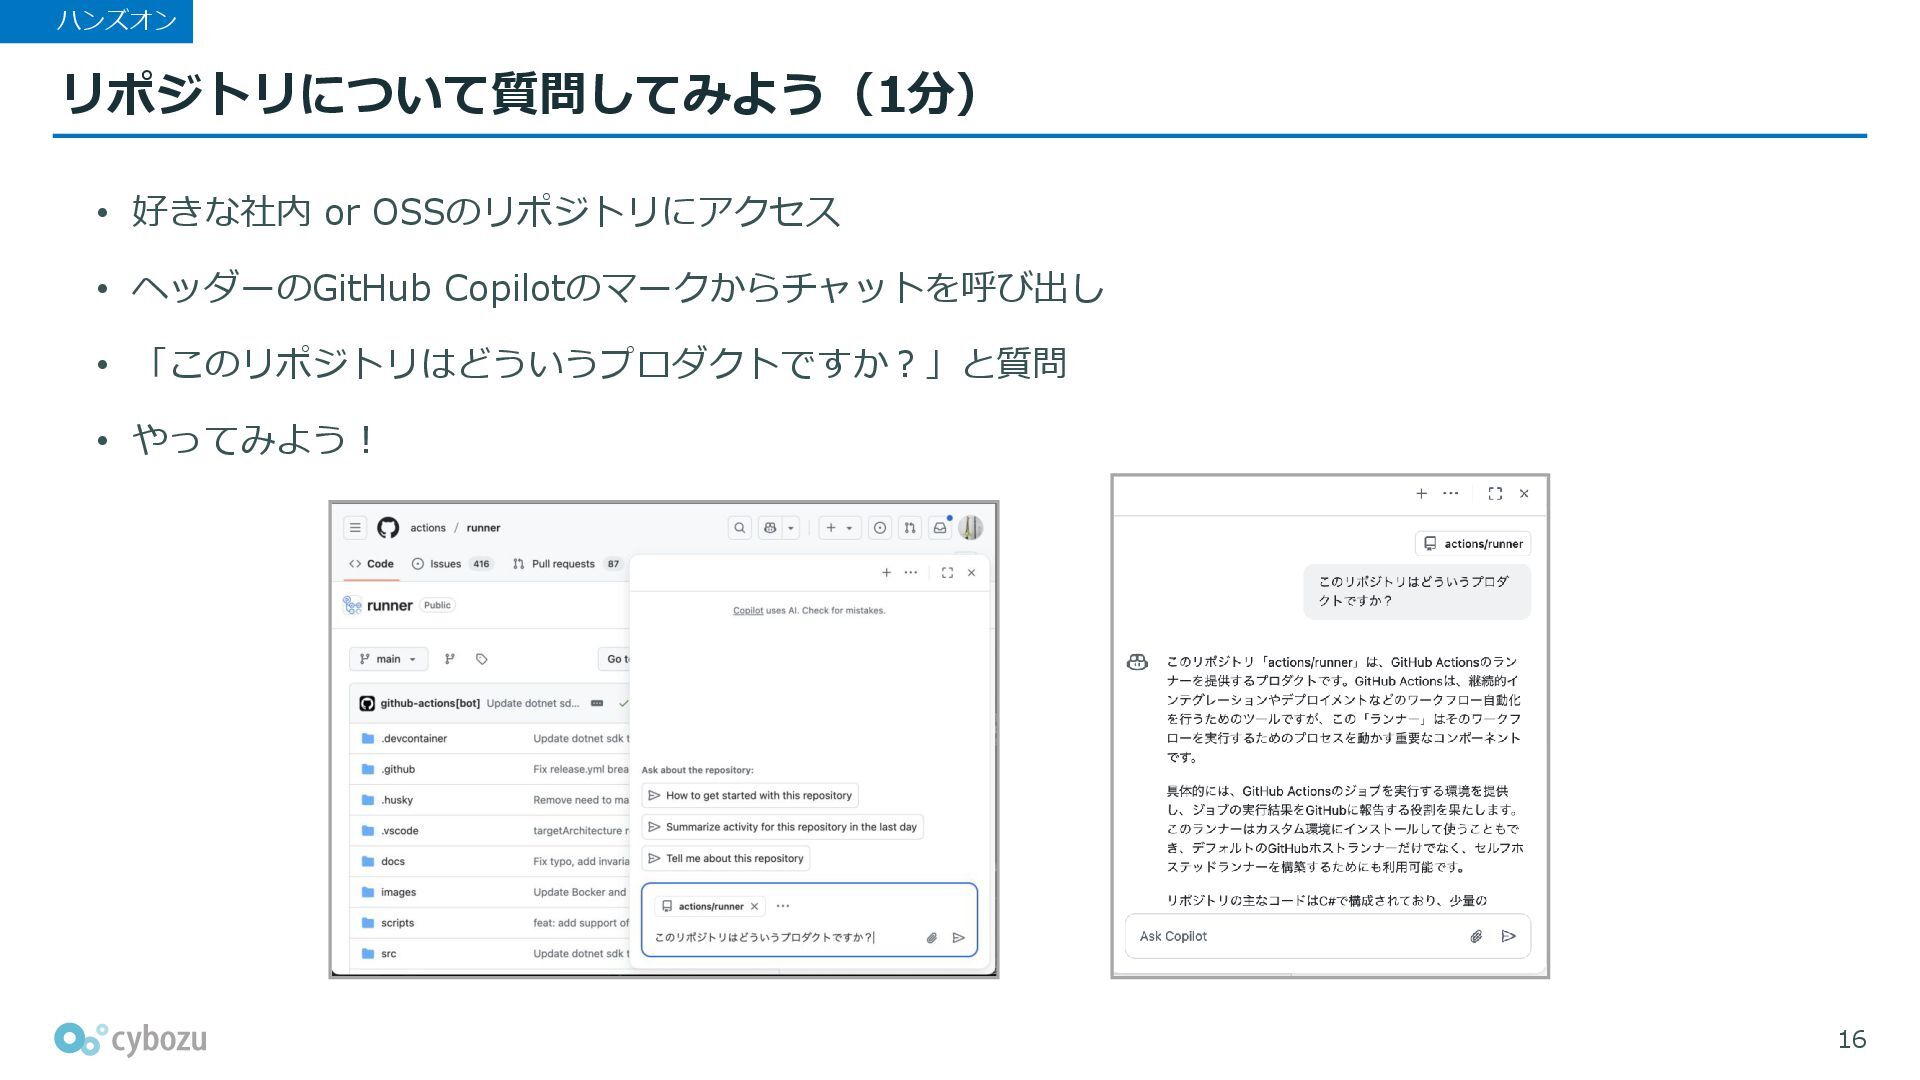Open left Copilot panel options menu
This screenshot has height=1080, width=1920.
tap(910, 573)
